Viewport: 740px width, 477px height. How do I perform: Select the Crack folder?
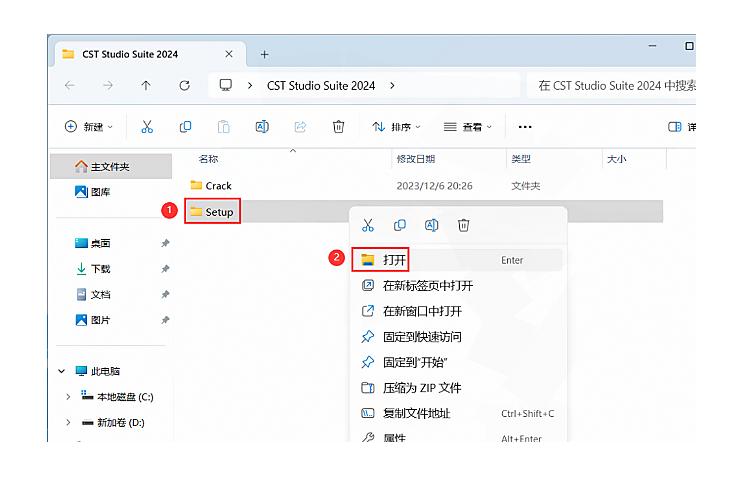click(211, 185)
